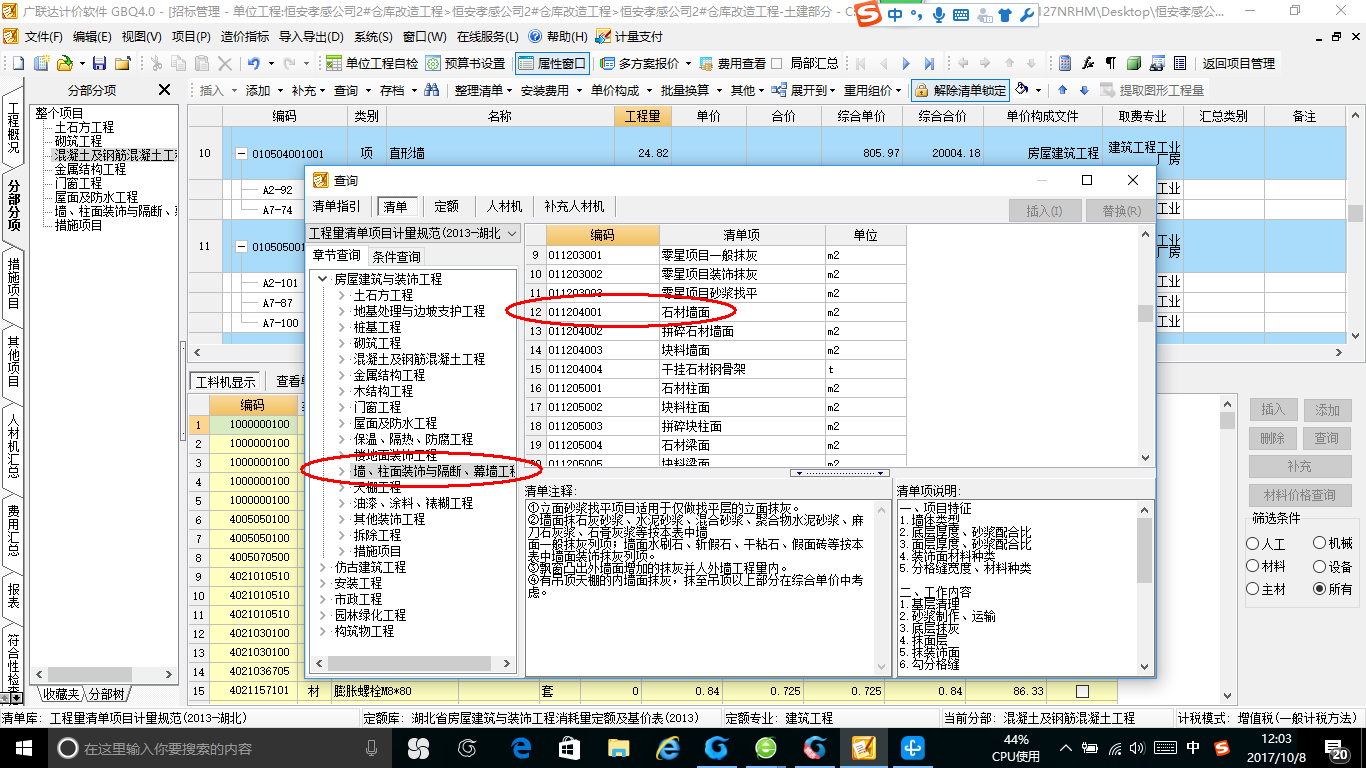
Task: Switch to the 条件查询 tab
Action: (396, 255)
